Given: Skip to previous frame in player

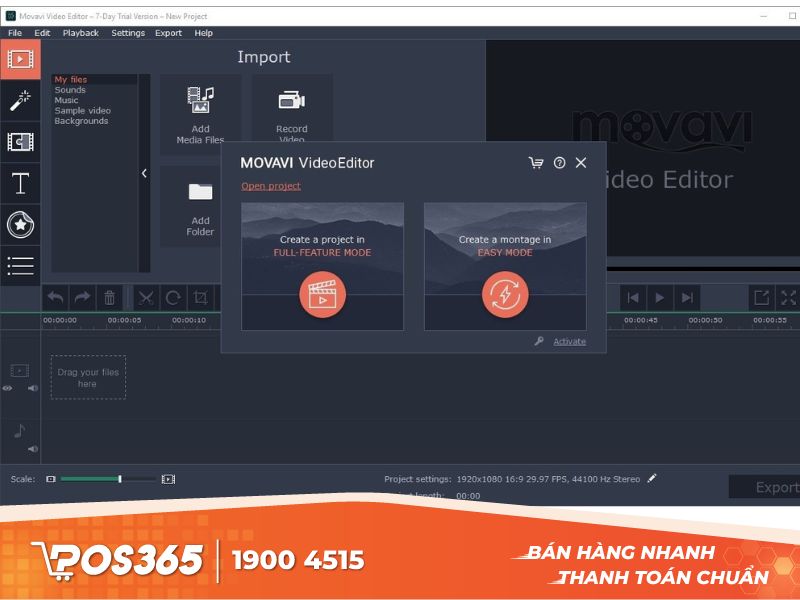Looking at the screenshot, I should 633,297.
